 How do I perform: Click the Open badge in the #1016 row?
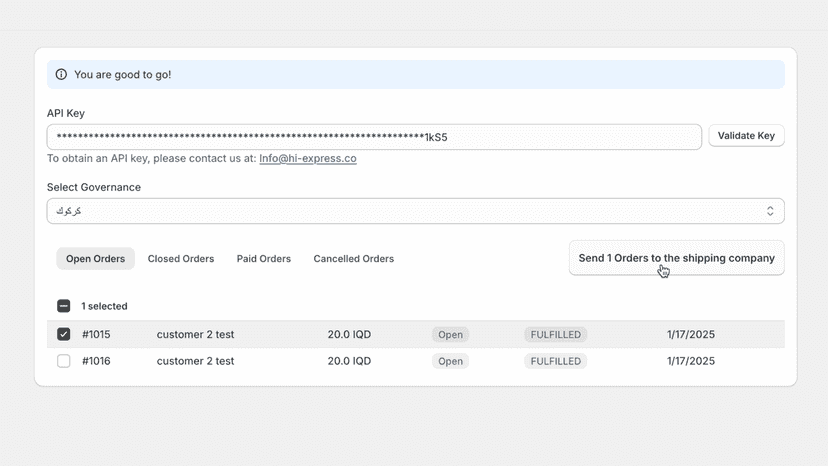click(450, 361)
